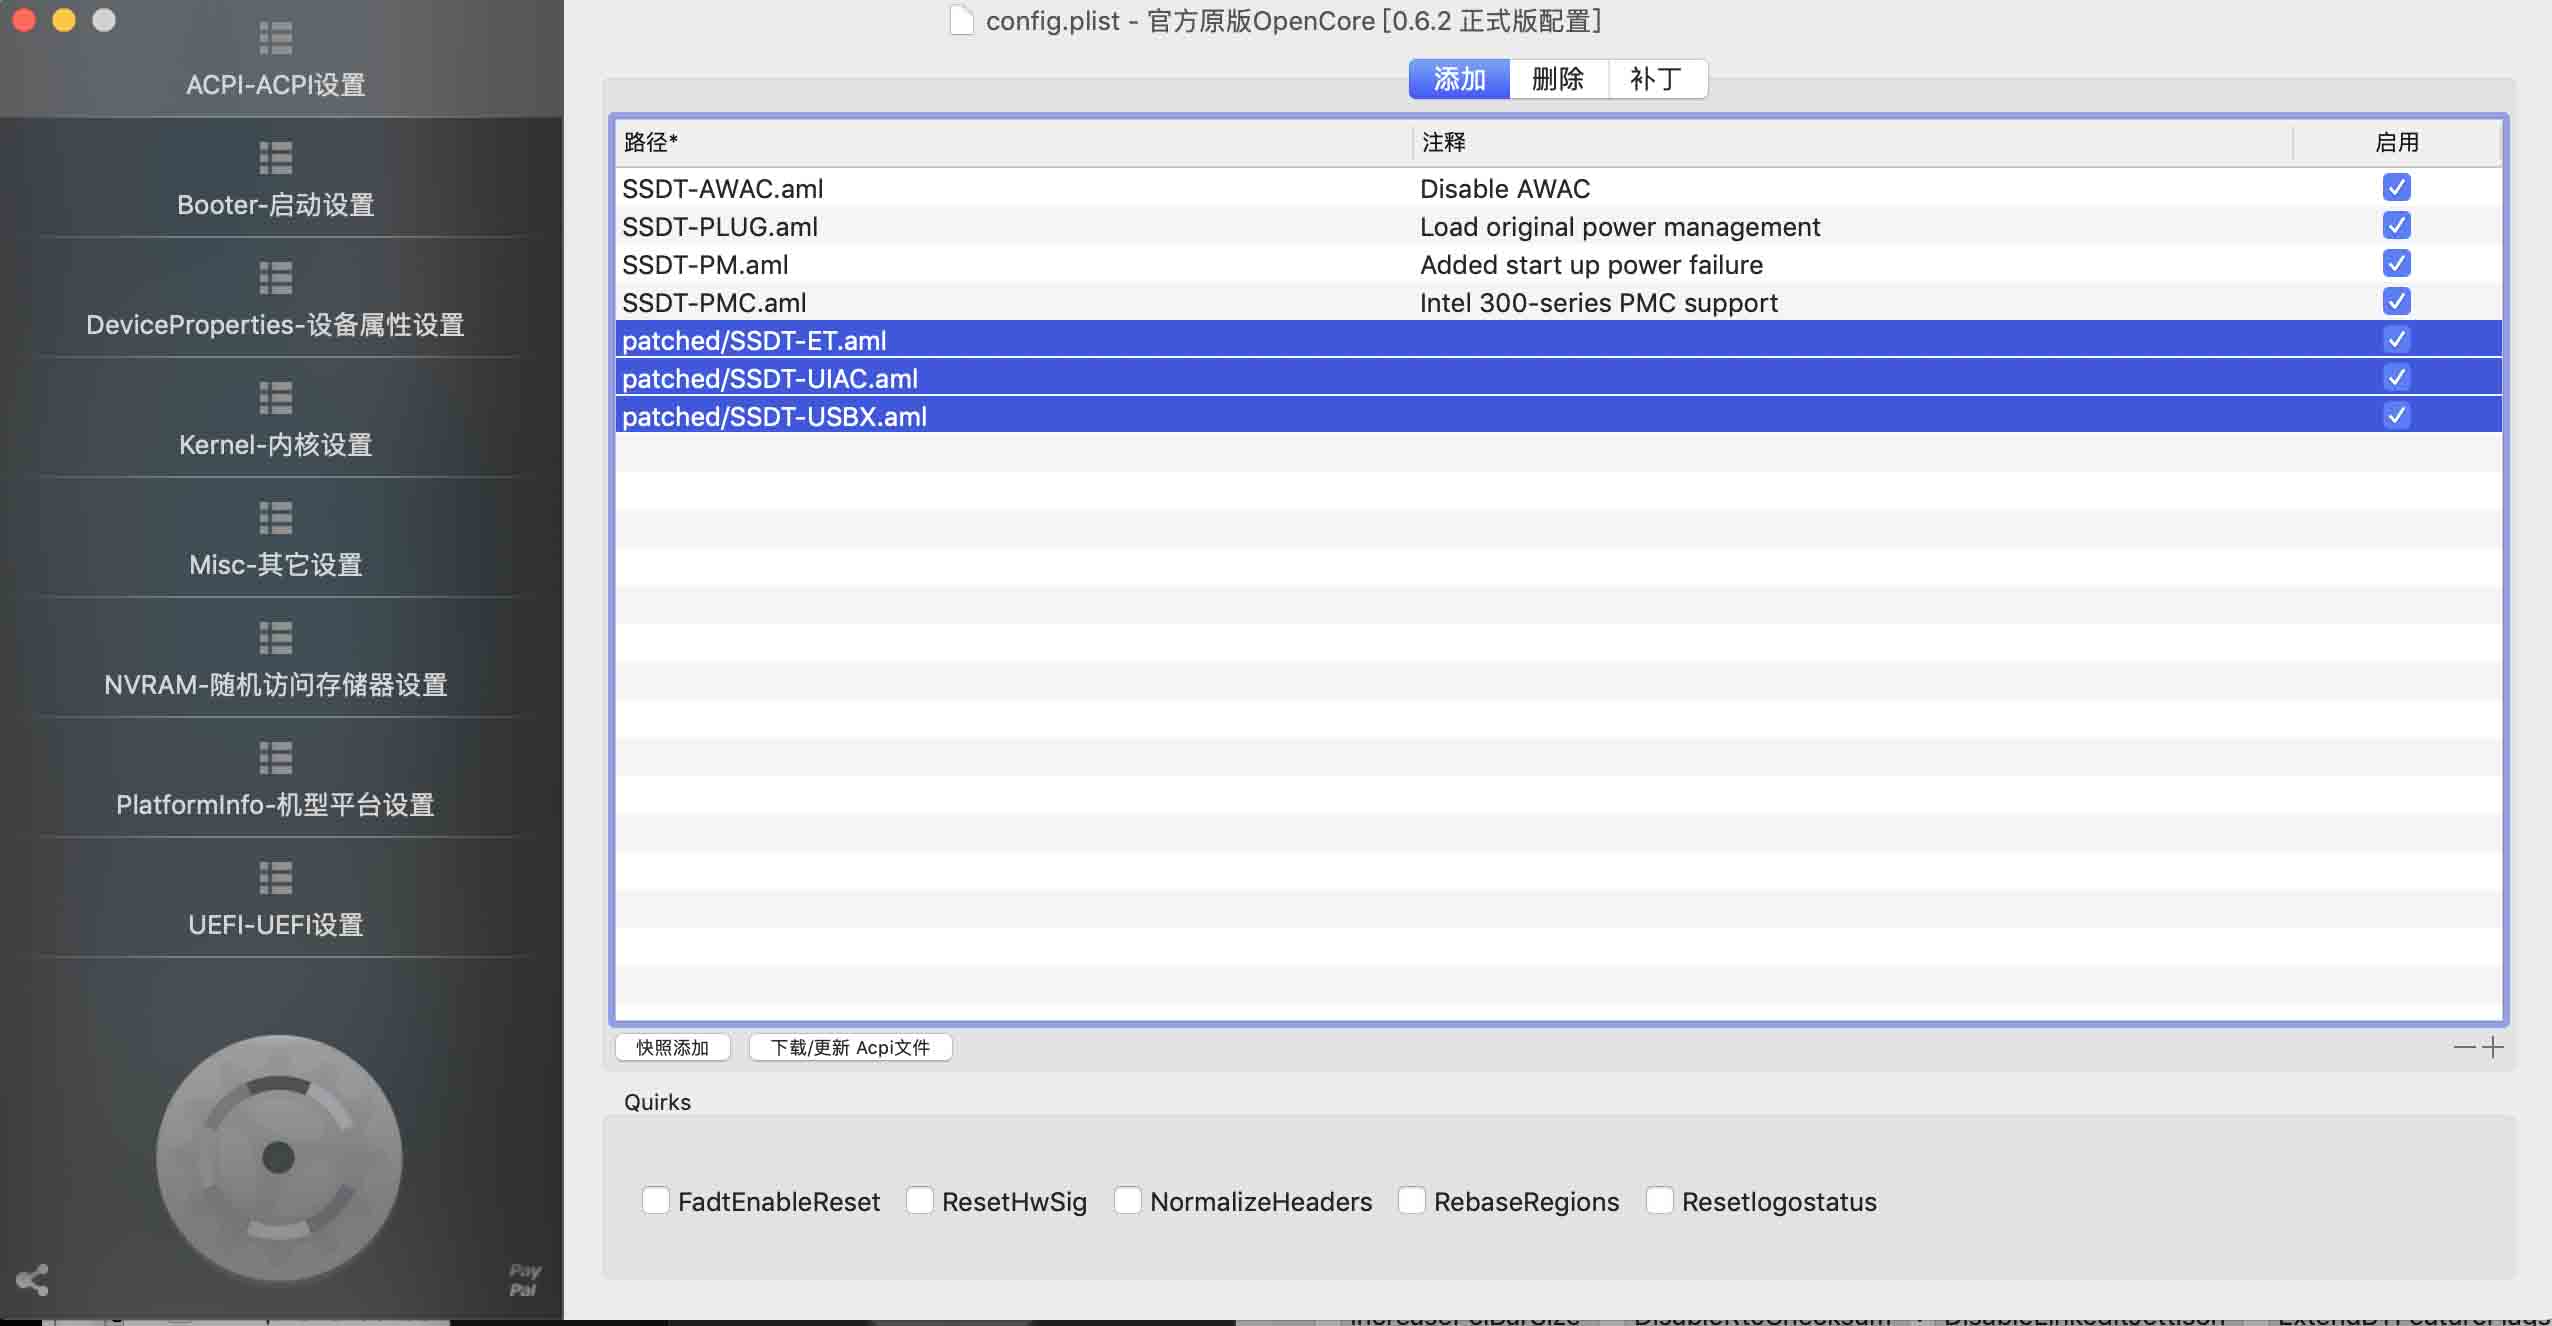Disable the SSDT-AWAC.aml enabled checkbox
Screen dimensions: 2552x1326
point(2396,188)
